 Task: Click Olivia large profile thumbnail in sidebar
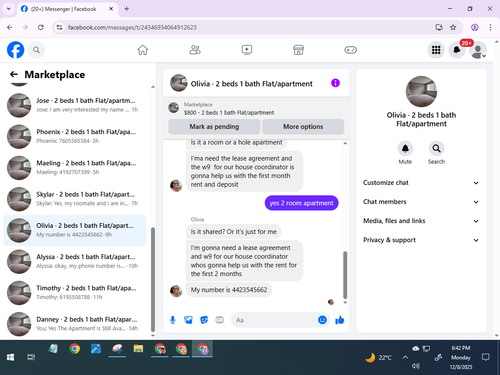421,91
